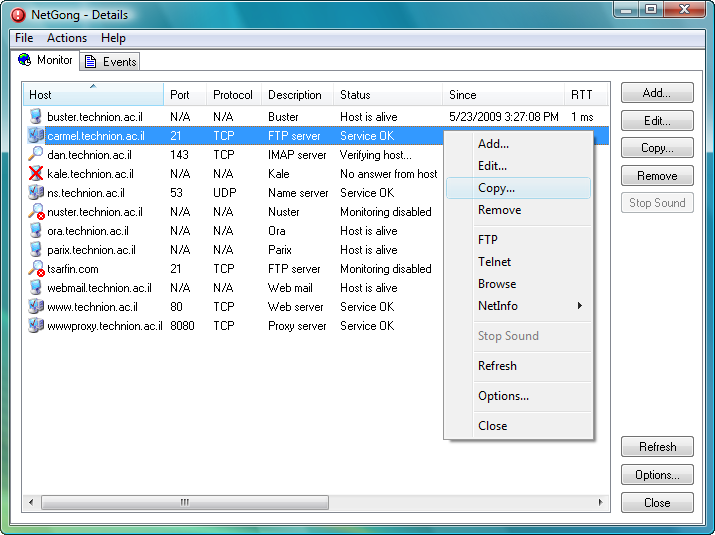Viewport: 715px width, 535px height.
Task: Click the ns.technion.ac.il server icon
Action: (36, 193)
